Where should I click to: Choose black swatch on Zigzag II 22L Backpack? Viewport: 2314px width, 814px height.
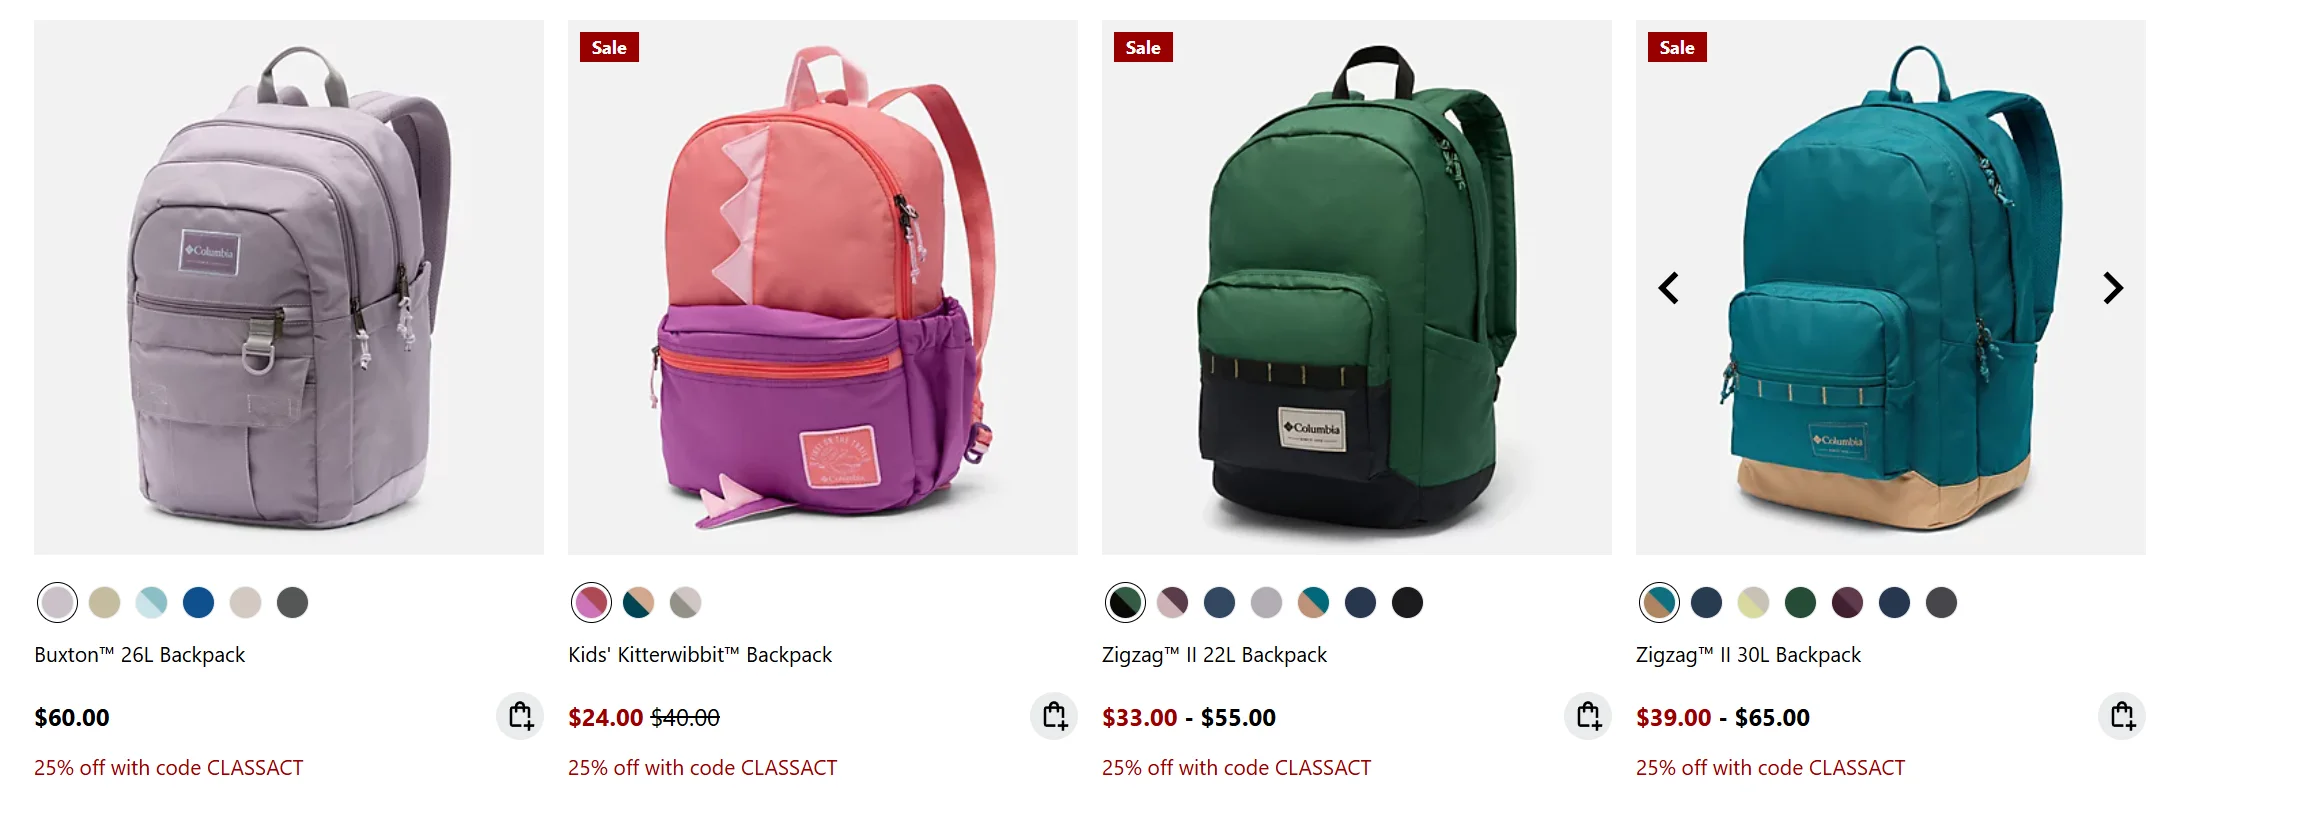point(1407,602)
